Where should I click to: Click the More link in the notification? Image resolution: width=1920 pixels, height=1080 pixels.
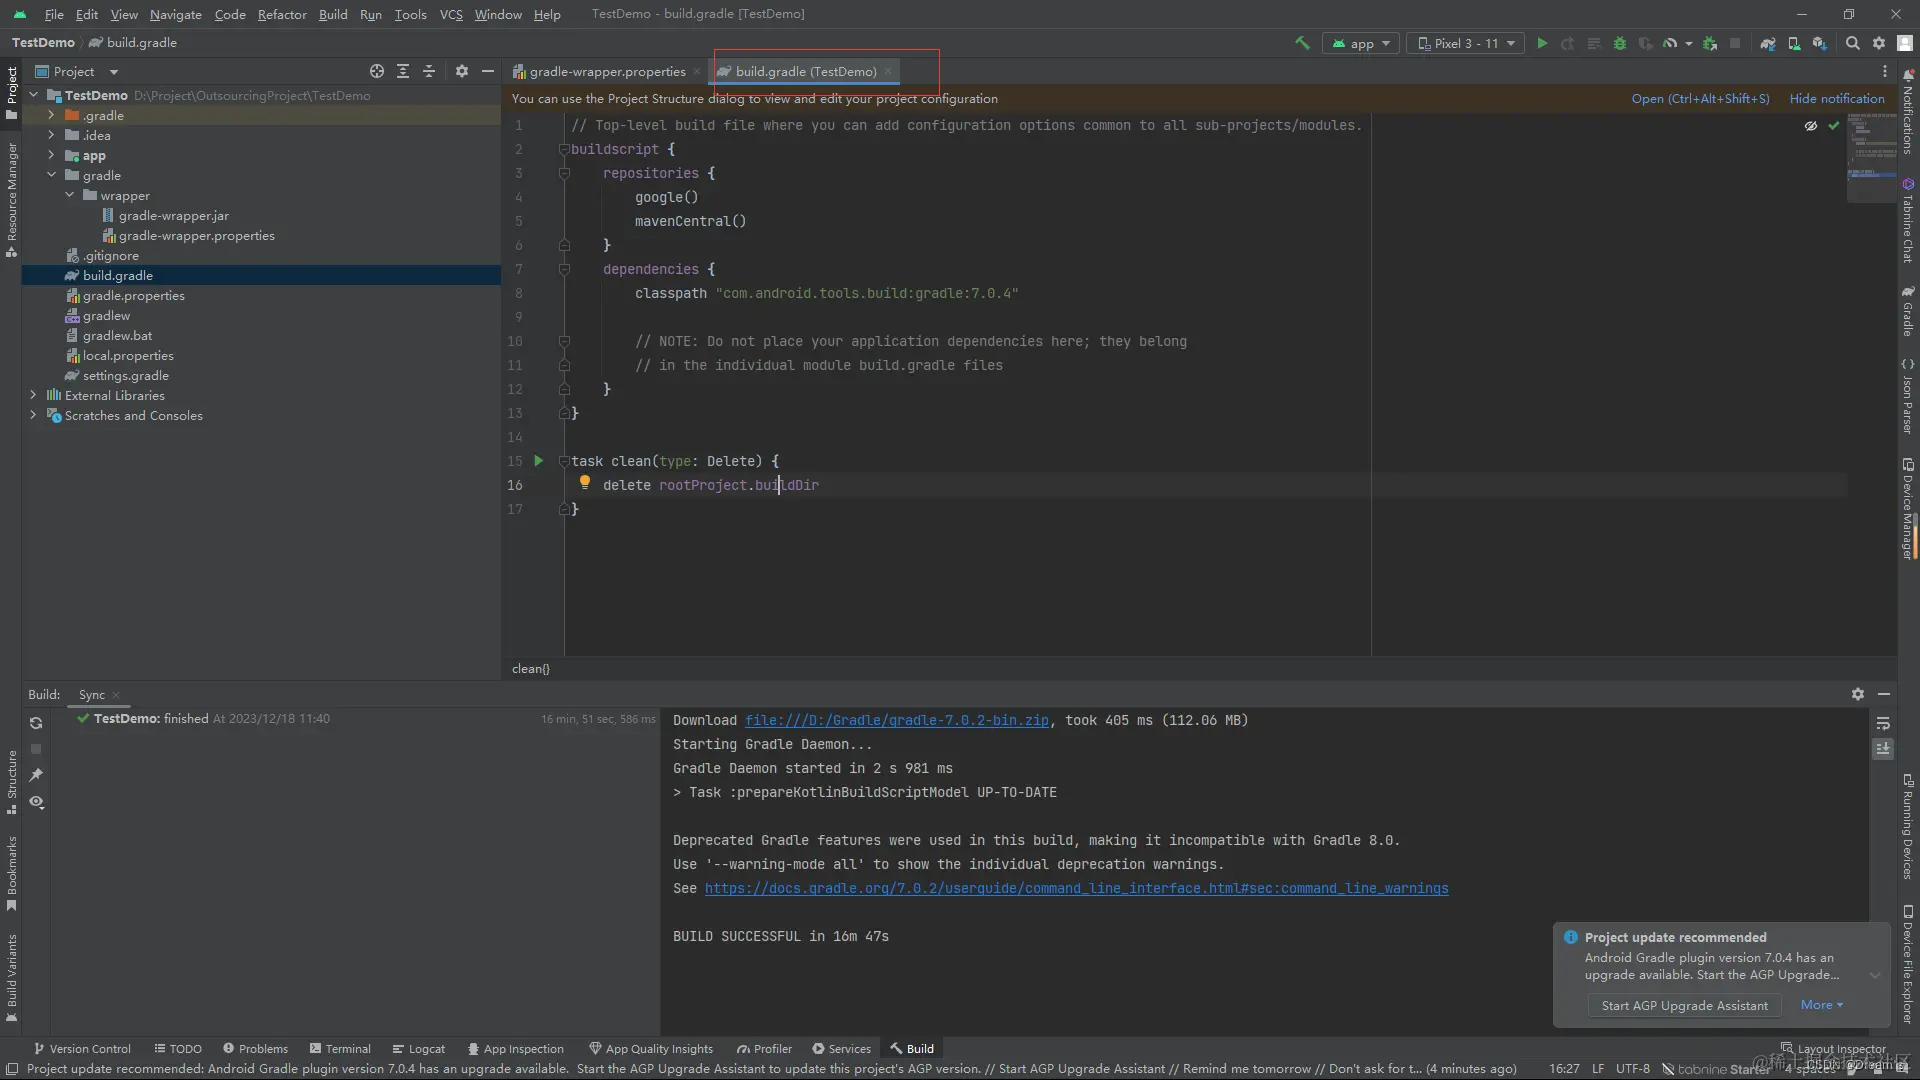coord(1821,1005)
